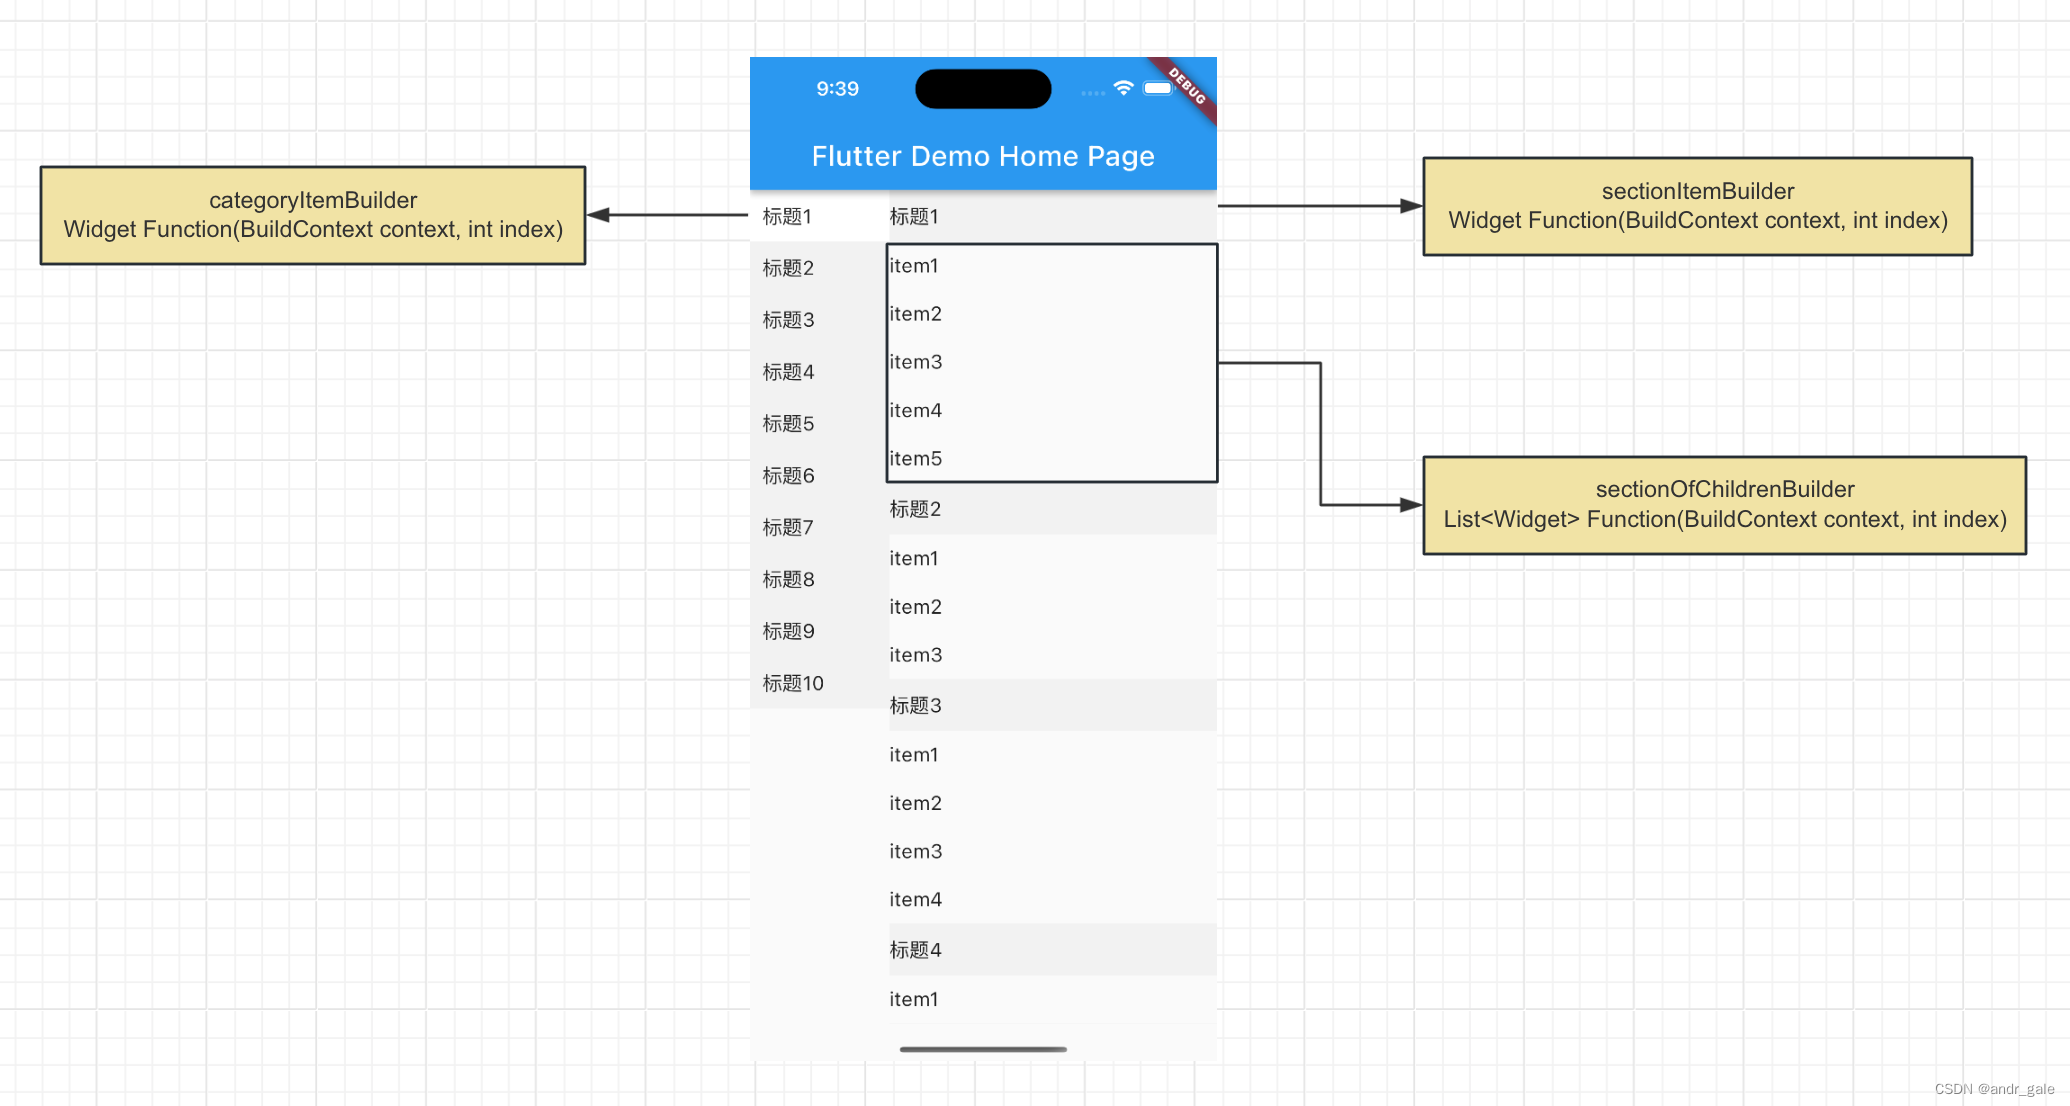The image size is (2070, 1106).
Task: Open category 标题10 in the sidebar
Action: click(x=793, y=683)
